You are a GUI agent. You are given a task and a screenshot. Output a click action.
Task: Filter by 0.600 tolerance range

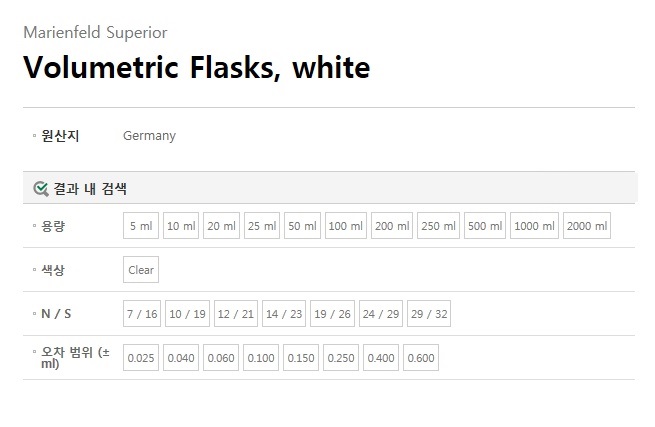(421, 358)
